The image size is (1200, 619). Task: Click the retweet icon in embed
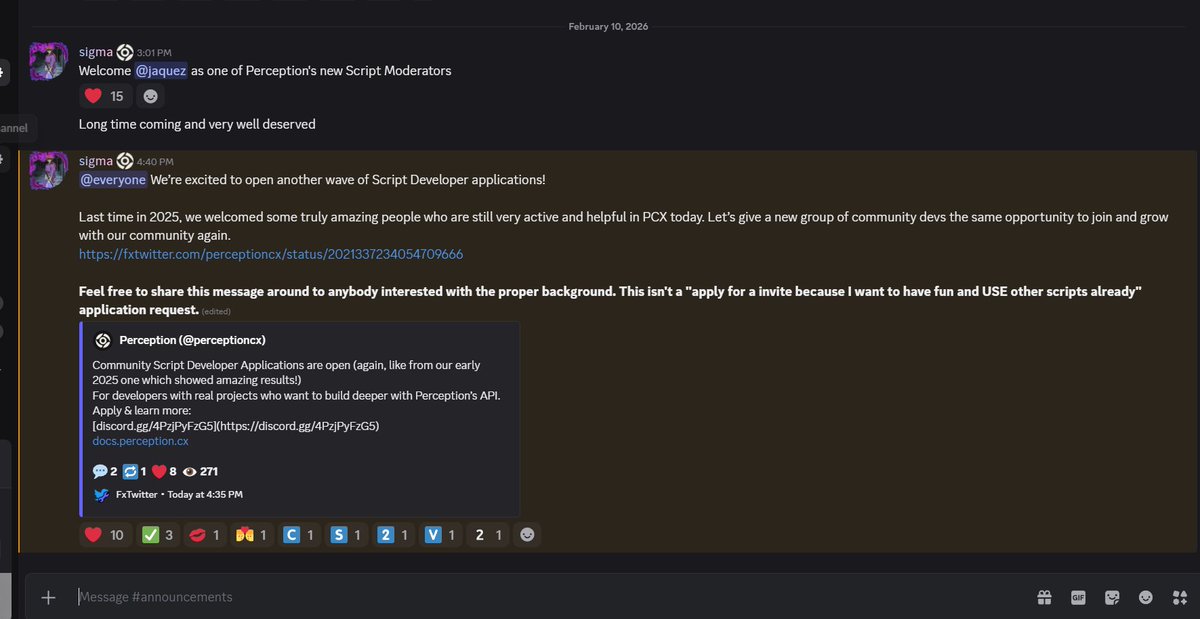point(130,471)
